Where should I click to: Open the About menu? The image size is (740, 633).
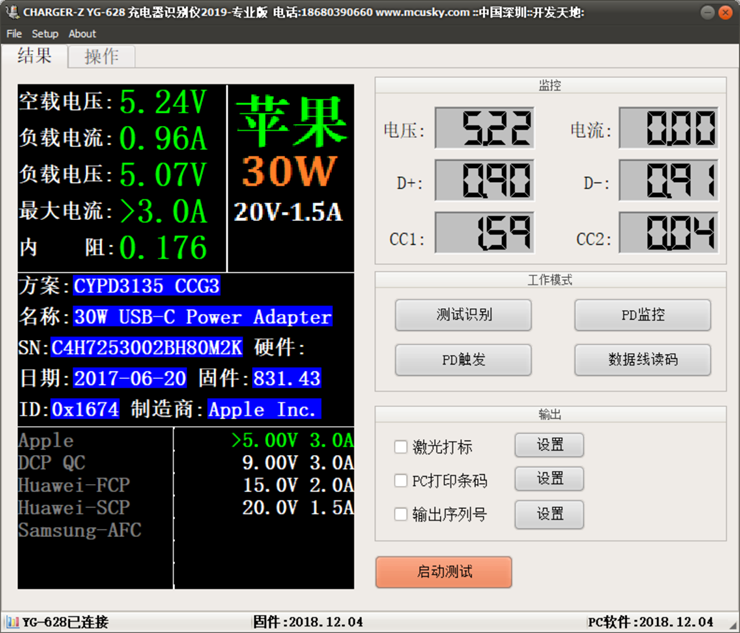click(82, 34)
